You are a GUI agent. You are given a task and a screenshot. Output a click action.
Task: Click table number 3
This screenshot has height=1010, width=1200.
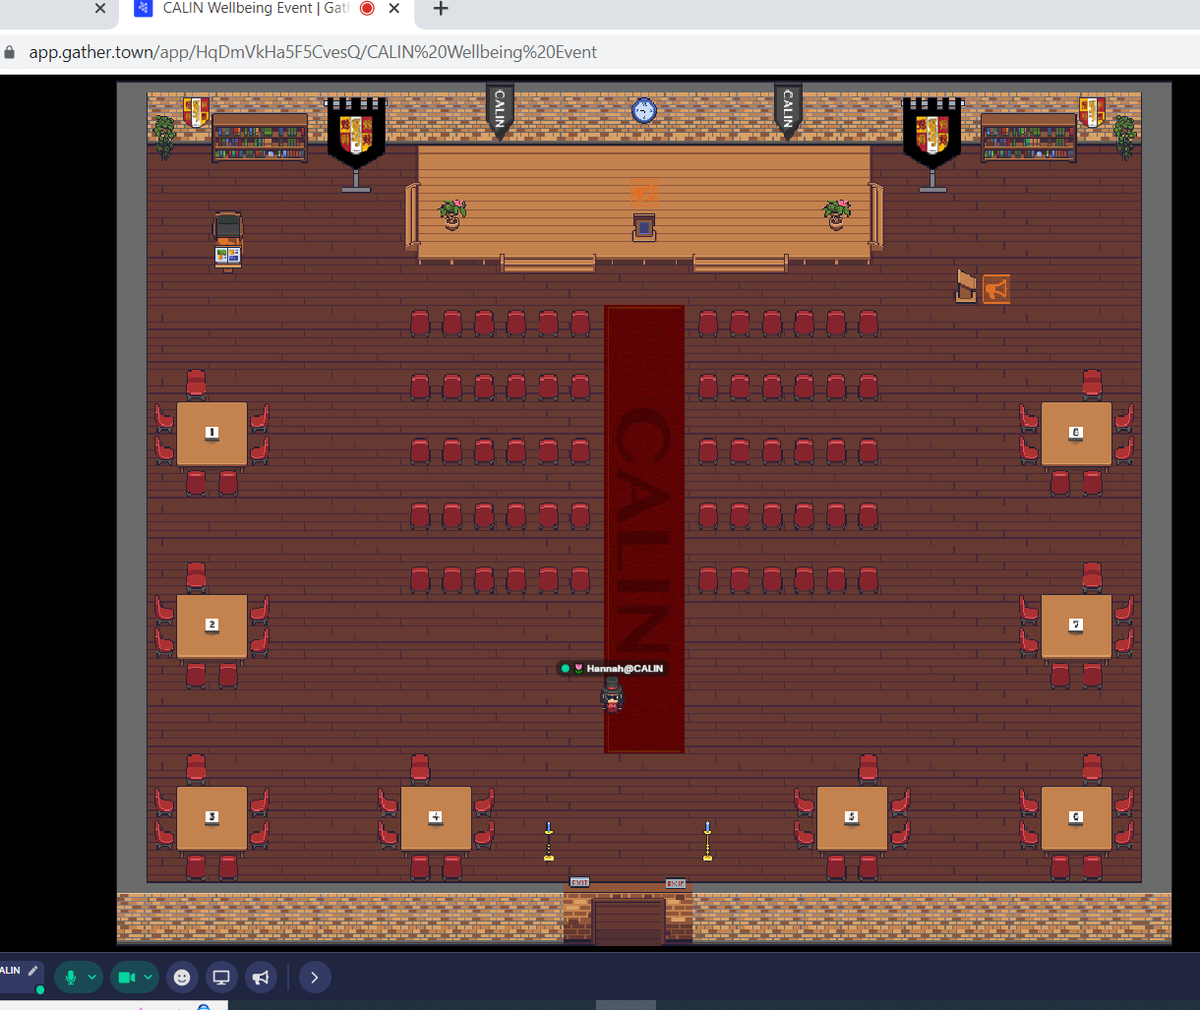(x=212, y=817)
